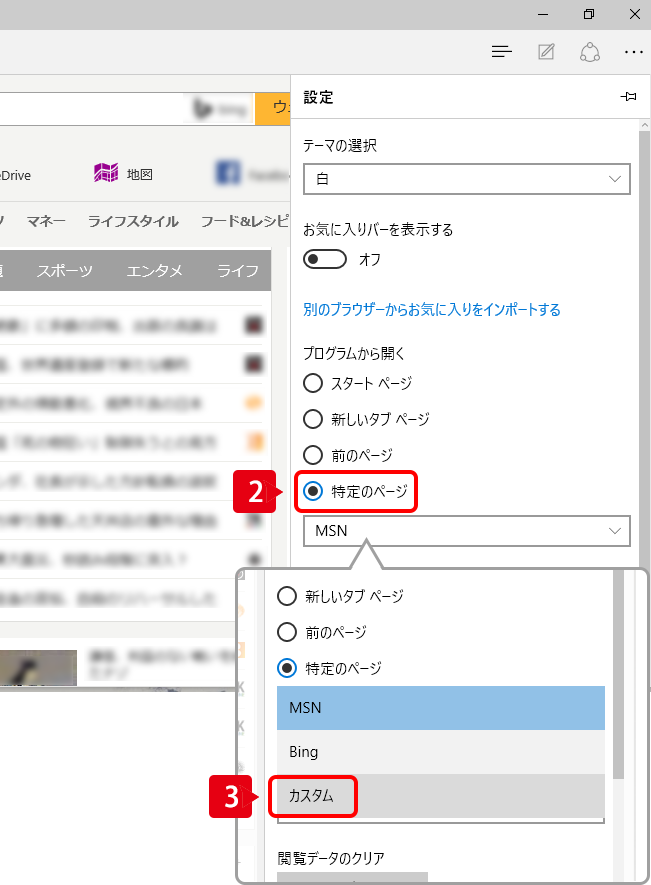The width and height of the screenshot is (651, 885).
Task: Open the More actions ellipsis menu
Action: 633,52
